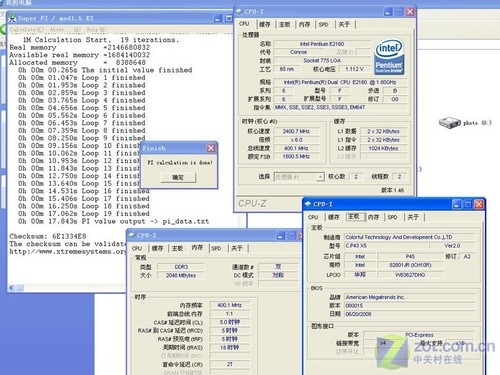Viewport: 500px width, 375px height.
Task: Open the 处理器 #1 selection dropdown
Action: 320,177
